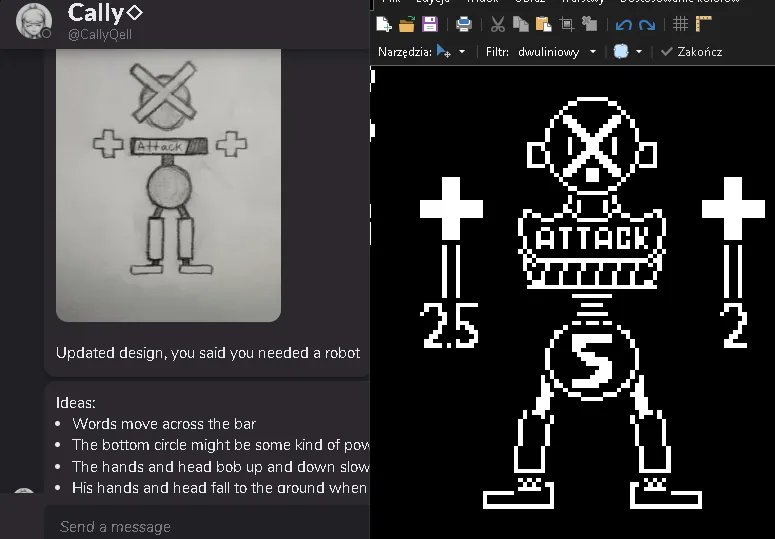
Task: Click the Zakończ finish button
Action: point(691,51)
